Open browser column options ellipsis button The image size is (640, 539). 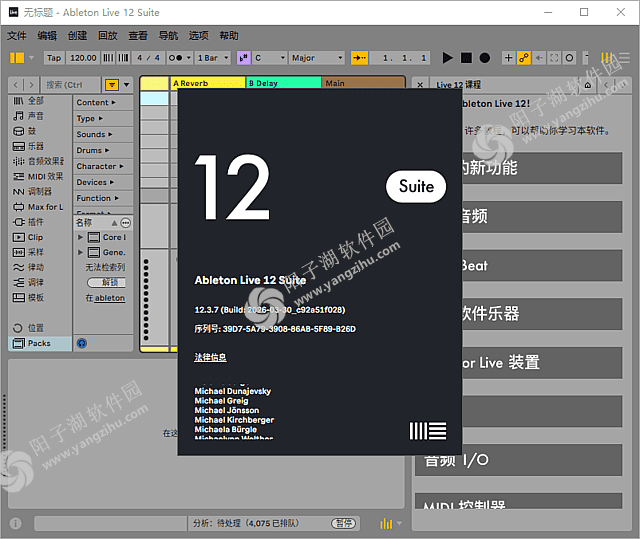click(126, 223)
